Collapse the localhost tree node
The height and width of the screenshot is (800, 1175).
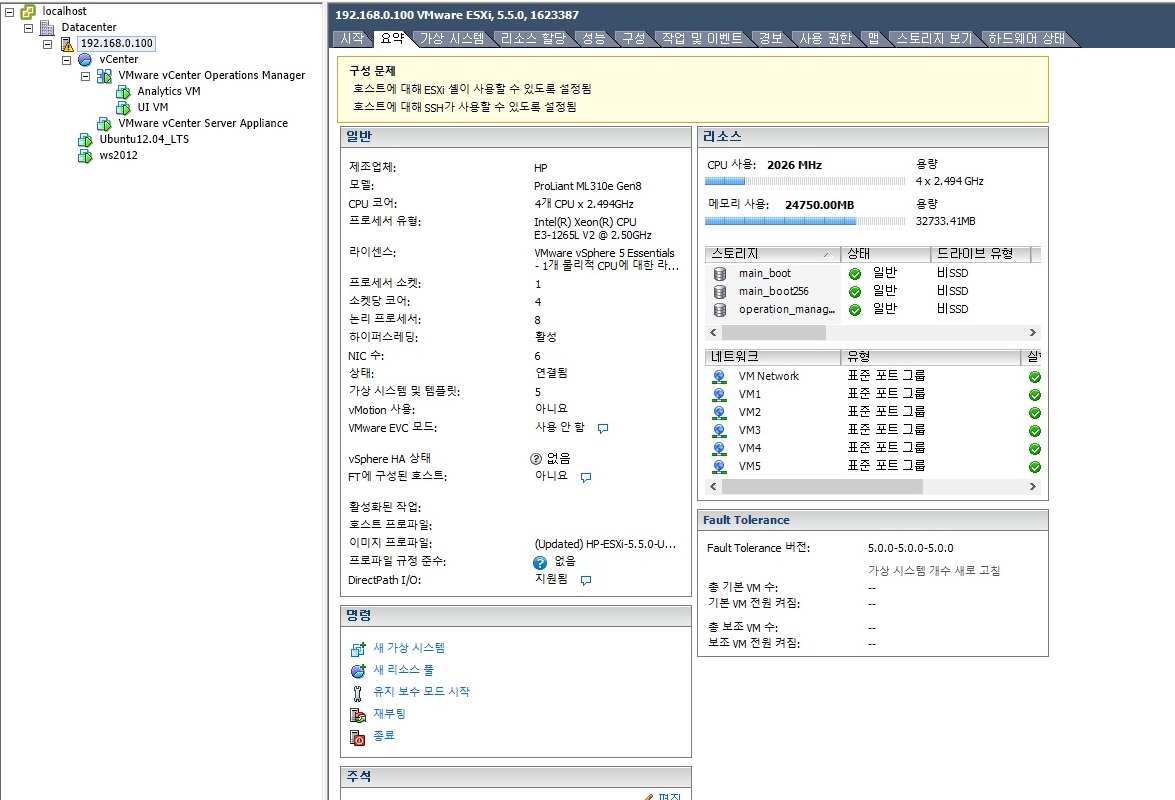(10, 12)
